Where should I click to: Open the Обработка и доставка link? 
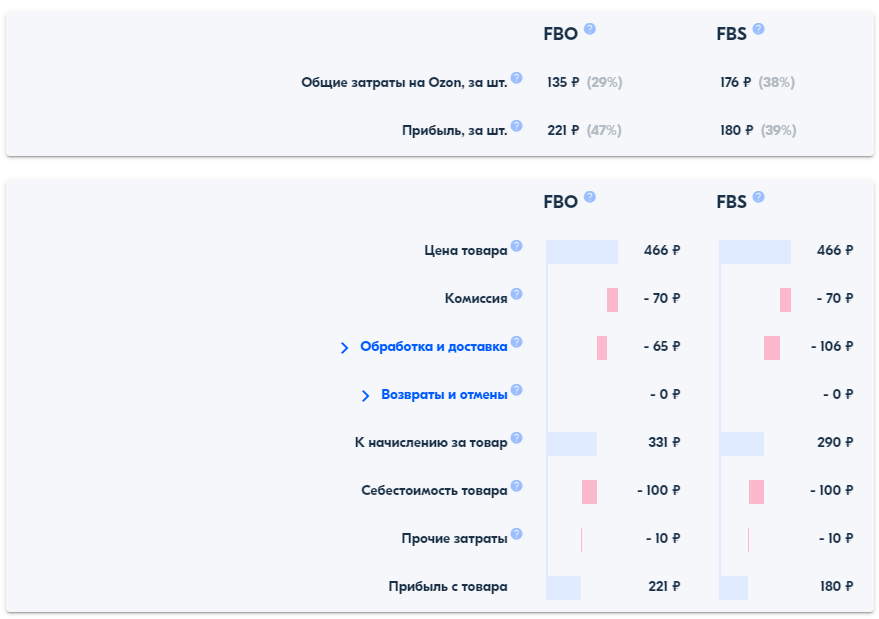434,347
